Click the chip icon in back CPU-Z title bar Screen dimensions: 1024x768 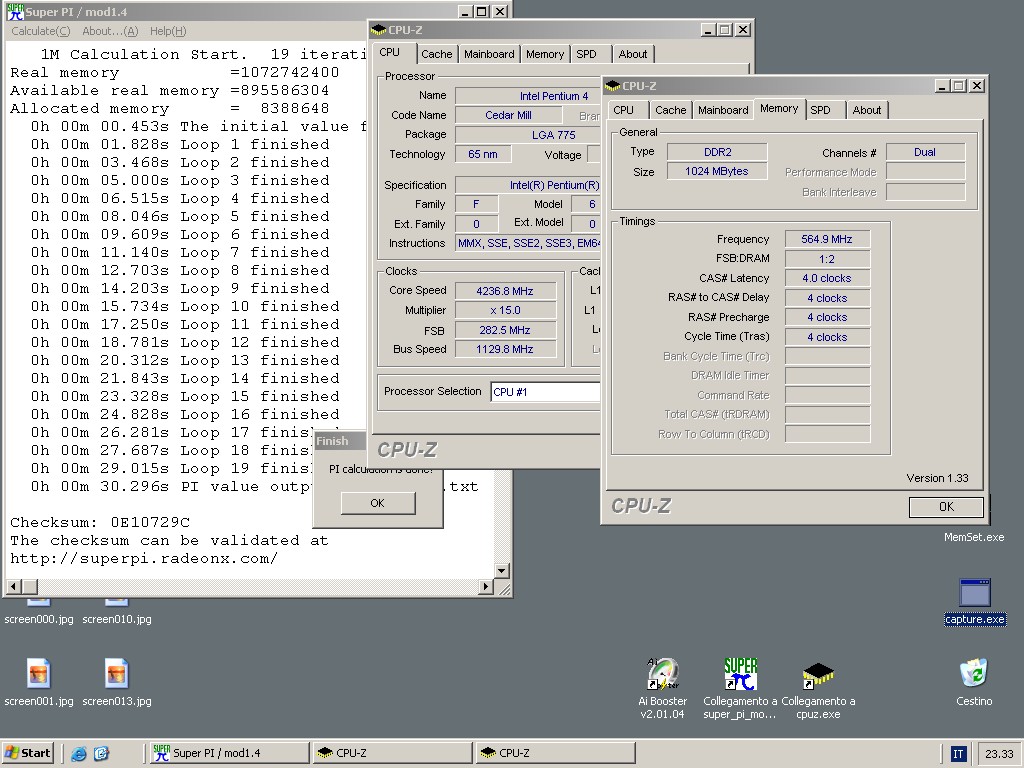click(x=378, y=30)
